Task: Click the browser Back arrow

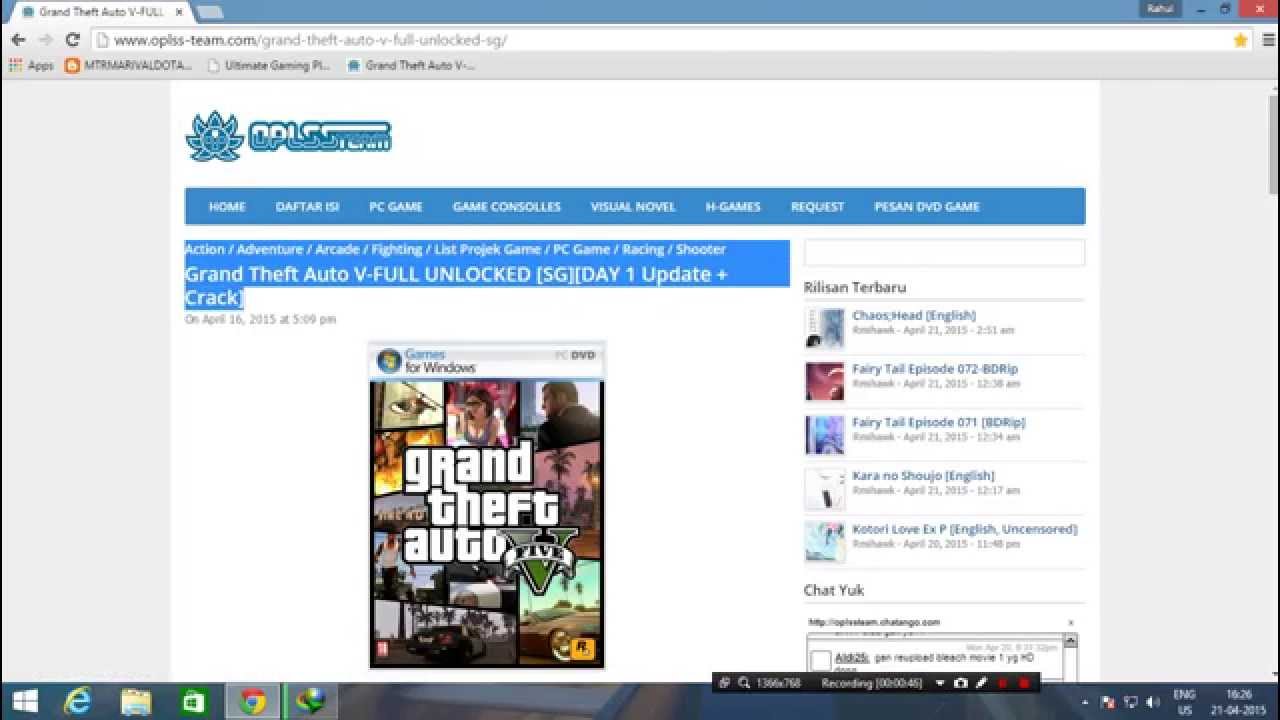Action: click(18, 40)
